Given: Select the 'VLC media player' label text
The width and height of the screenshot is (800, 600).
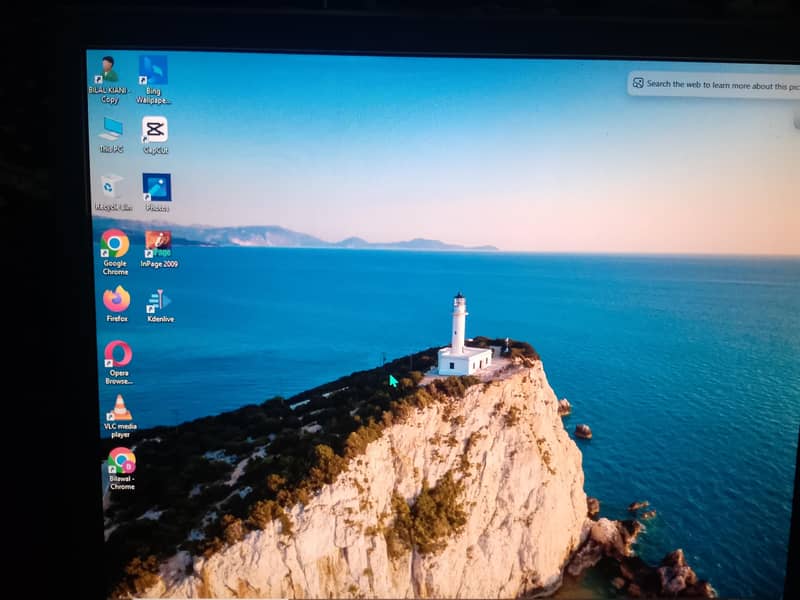Looking at the screenshot, I should pyautogui.click(x=119, y=426).
